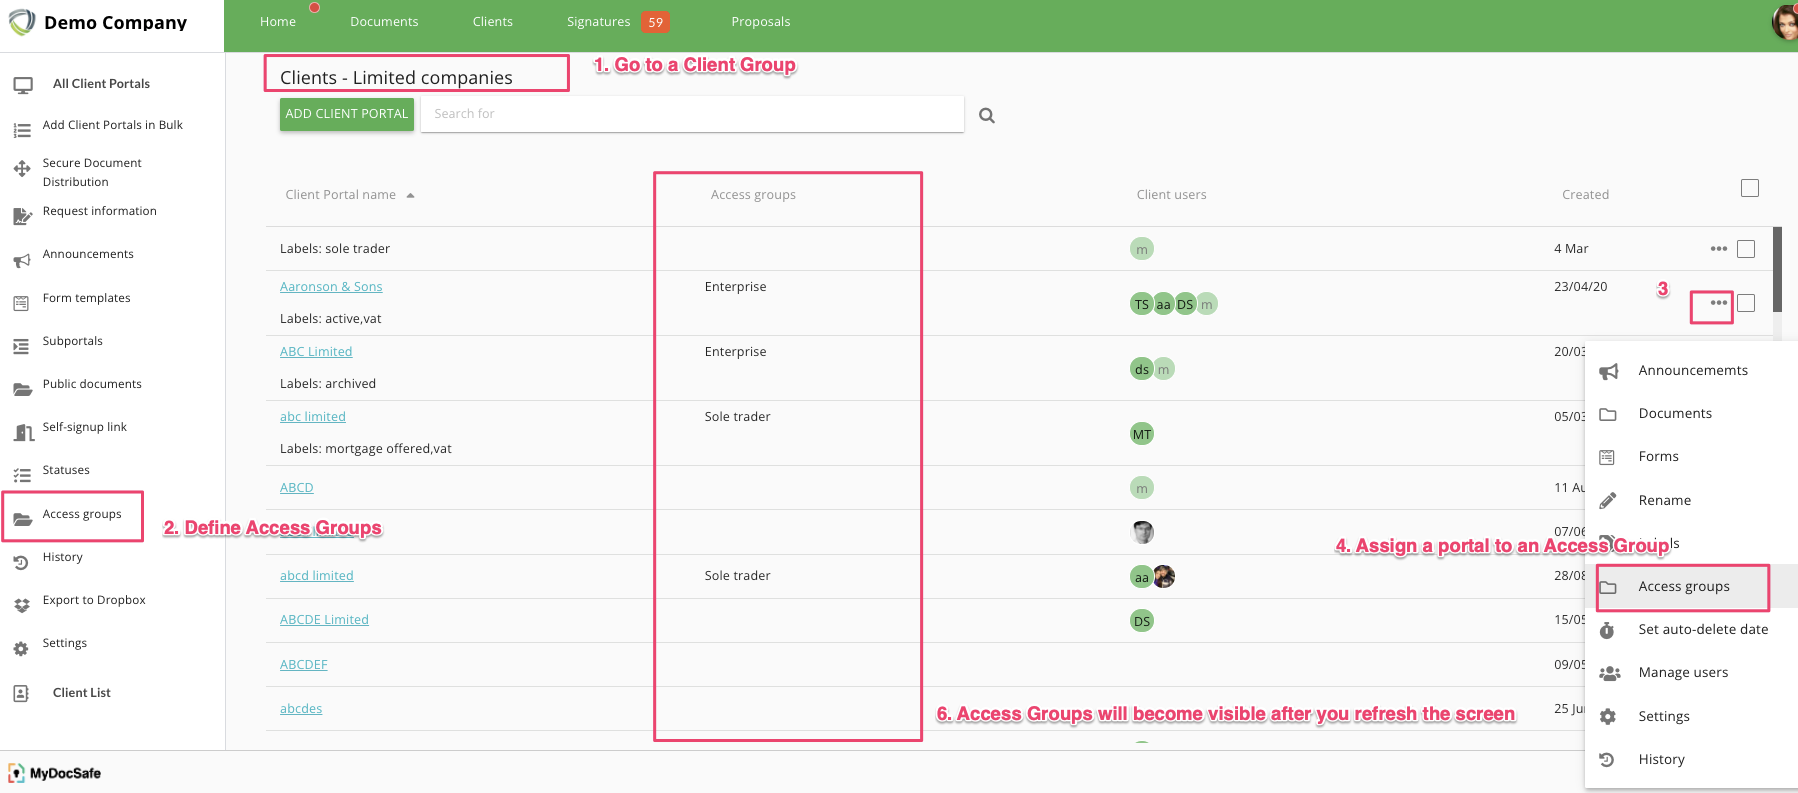Open the Statuses list icon in sidebar
1798x793 pixels.
[22, 476]
